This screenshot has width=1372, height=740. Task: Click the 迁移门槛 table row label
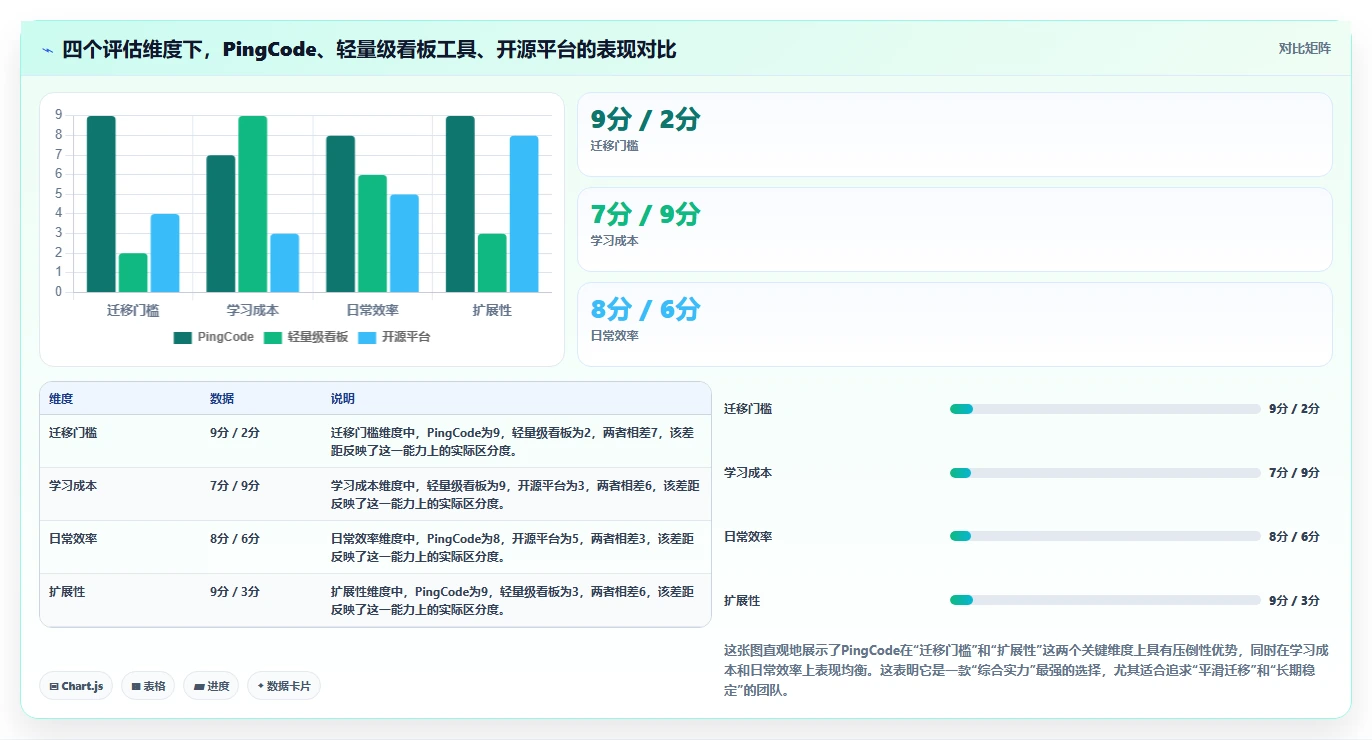(73, 433)
